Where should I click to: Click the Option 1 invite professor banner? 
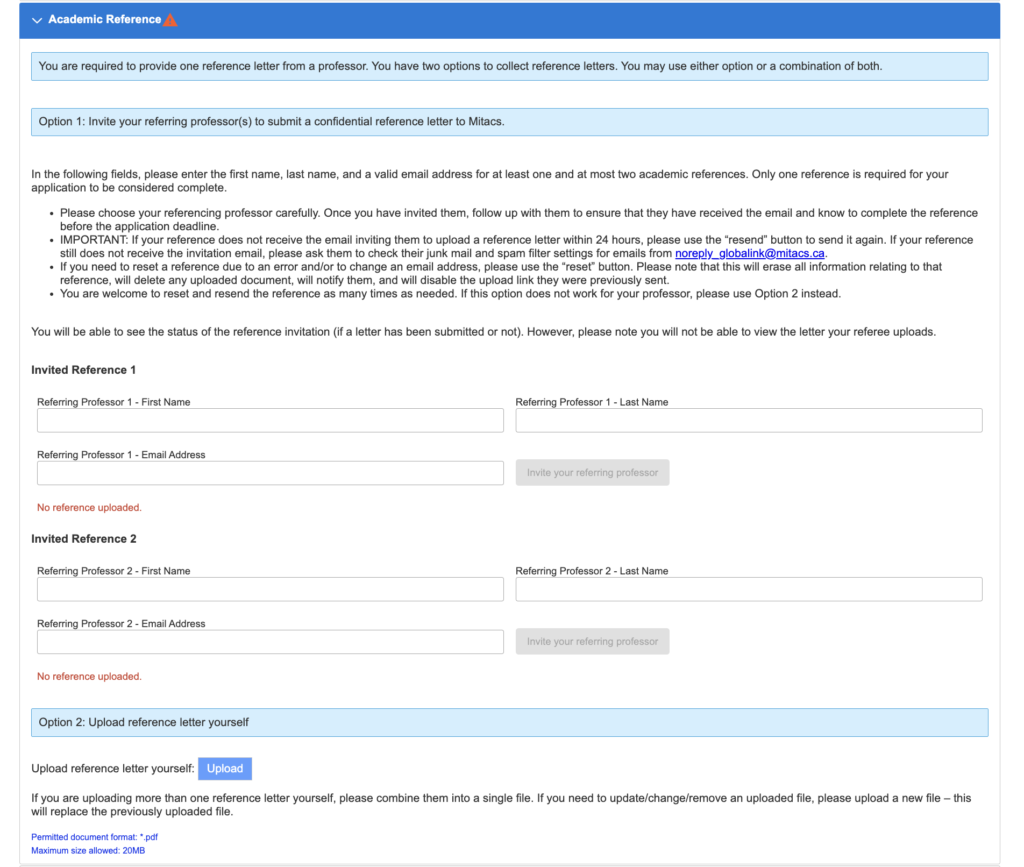(x=509, y=122)
